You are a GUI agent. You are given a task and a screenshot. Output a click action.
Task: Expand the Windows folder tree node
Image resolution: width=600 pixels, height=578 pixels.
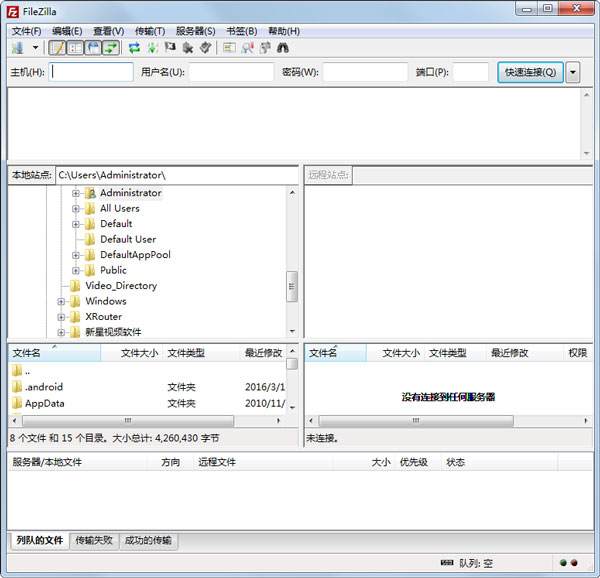(61, 301)
